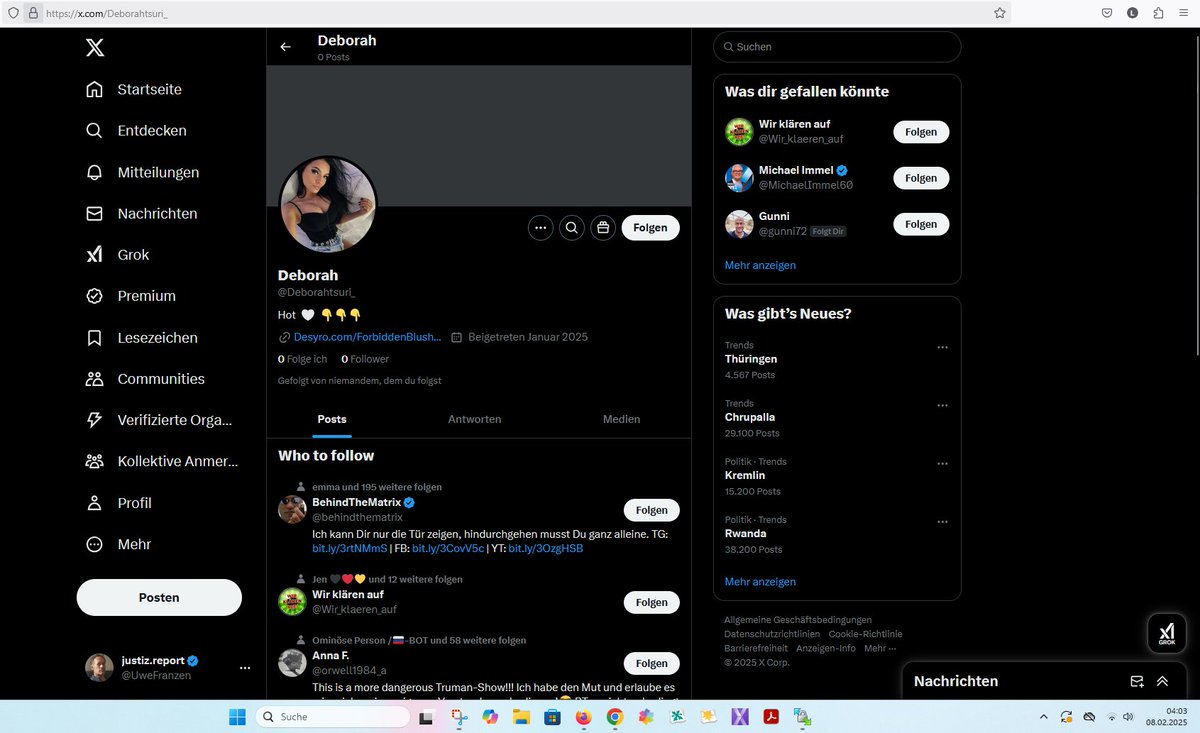Follow Deborah with the Folgen button
This screenshot has height=733, width=1200.
pyautogui.click(x=650, y=228)
